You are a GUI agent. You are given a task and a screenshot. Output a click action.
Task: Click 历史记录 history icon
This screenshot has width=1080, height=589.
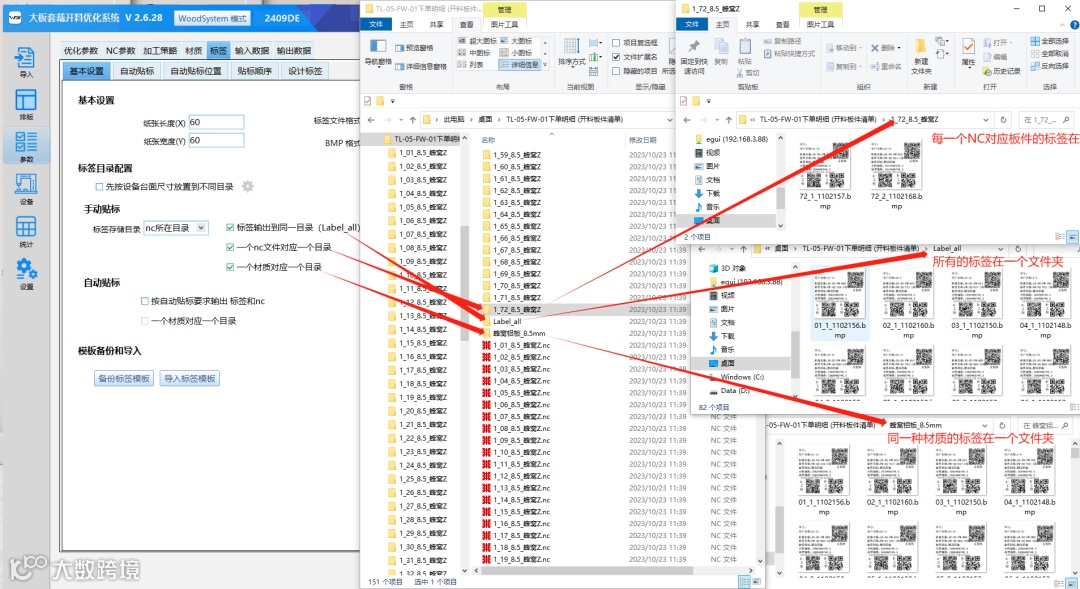(987, 71)
